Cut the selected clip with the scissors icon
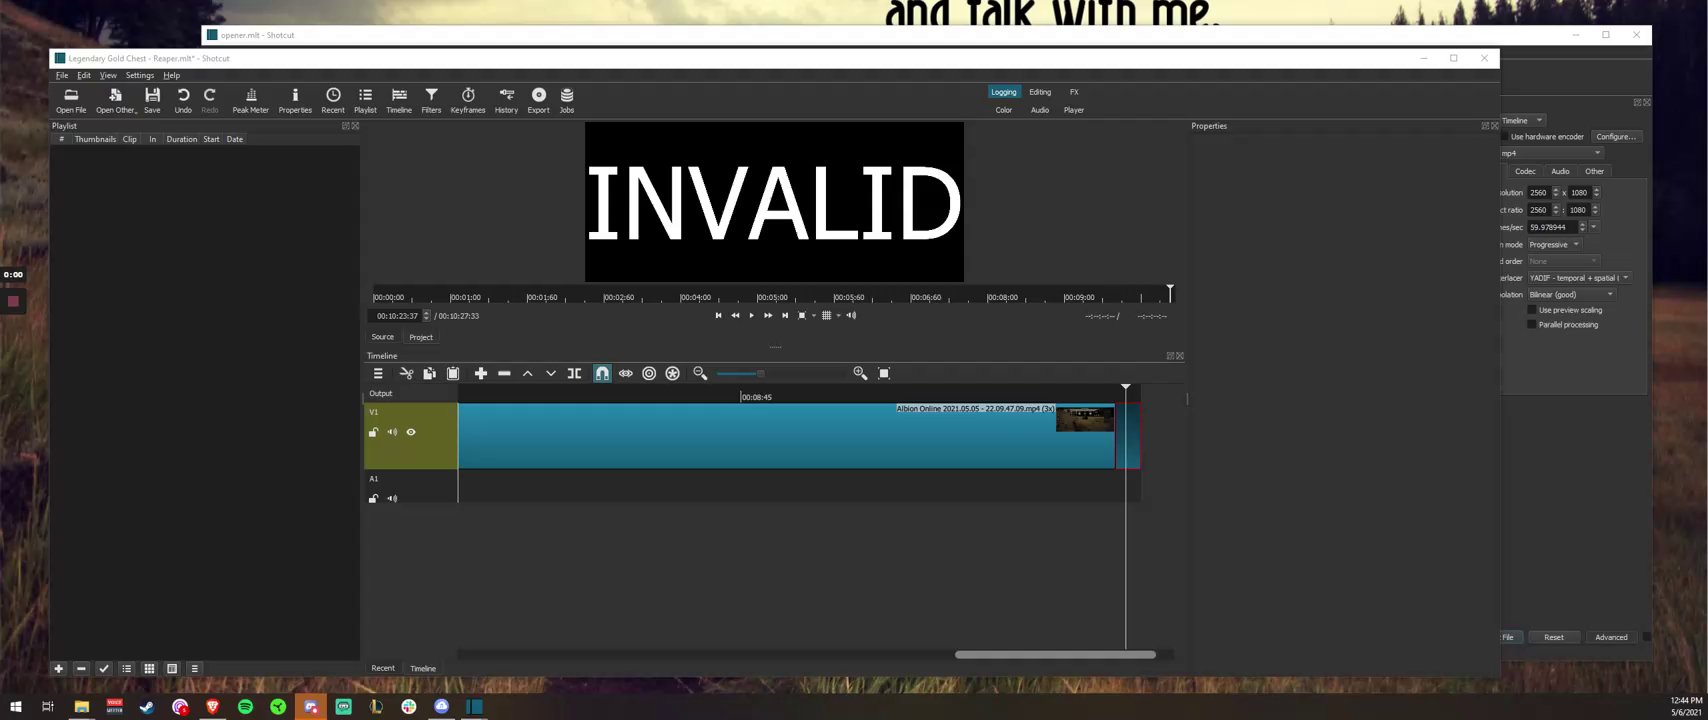This screenshot has width=1708, height=720. click(406, 373)
